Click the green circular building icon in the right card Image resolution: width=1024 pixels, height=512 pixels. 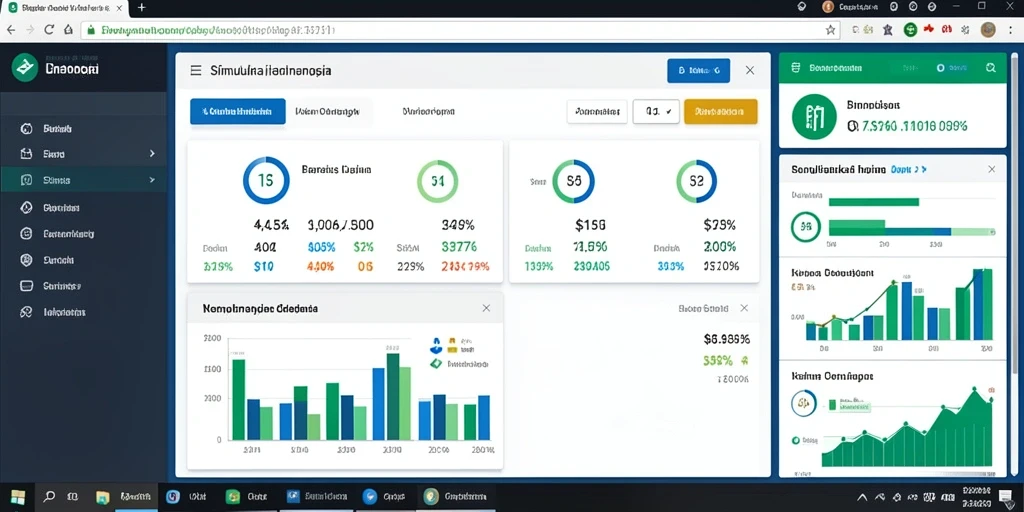click(814, 116)
